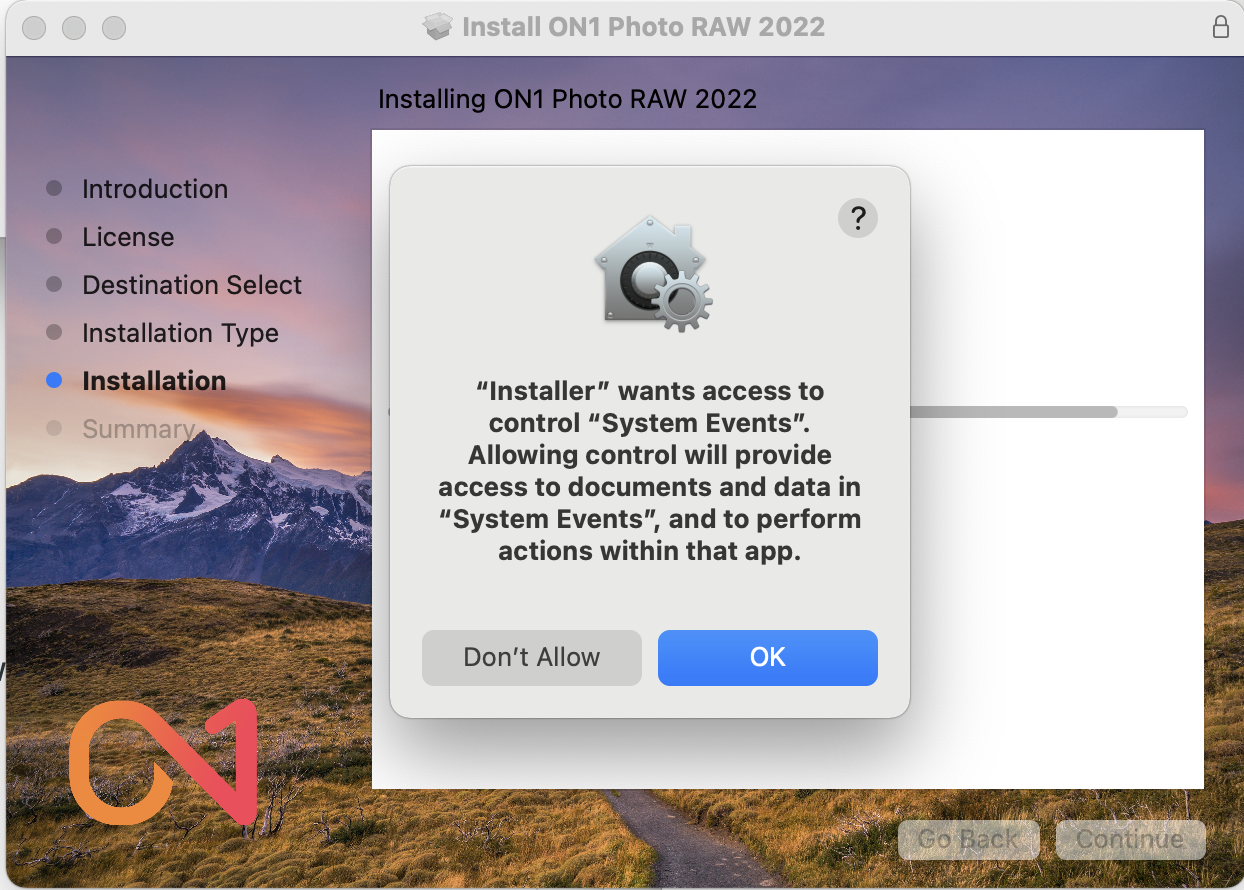Select the Introduction step in sidebar
The image size is (1244, 890).
(x=155, y=189)
